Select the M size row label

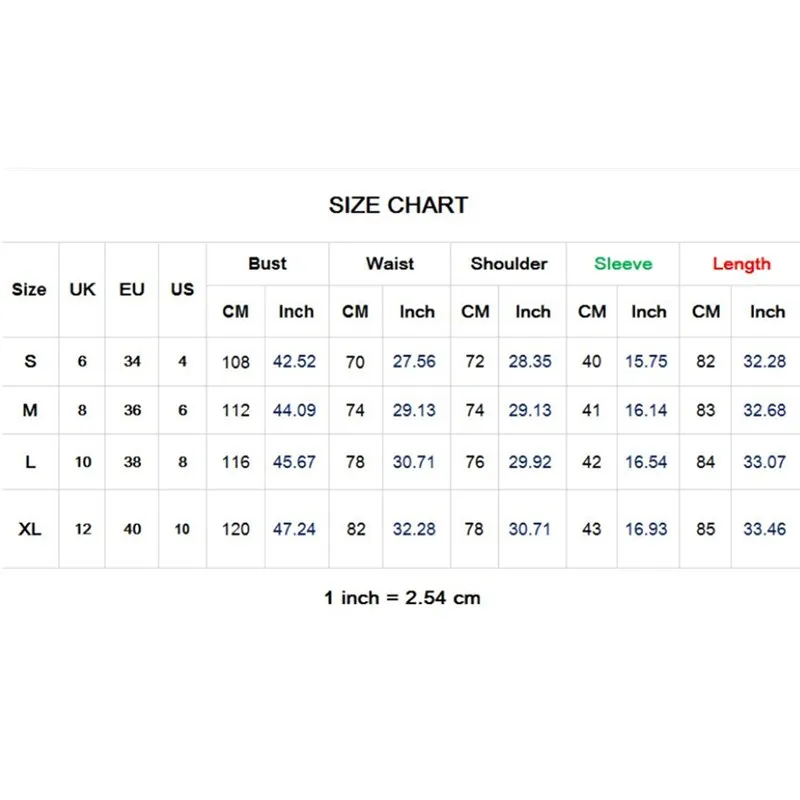[30, 410]
